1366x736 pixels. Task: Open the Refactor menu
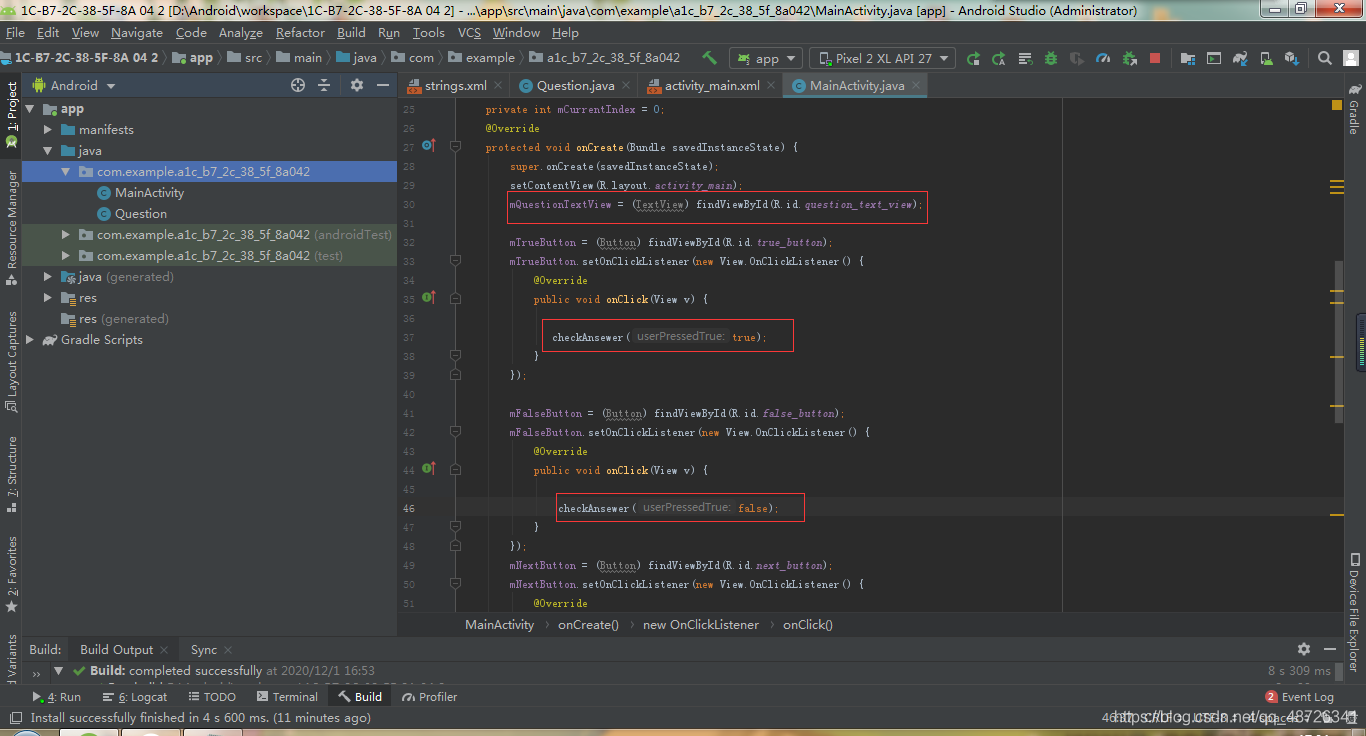[x=300, y=33]
